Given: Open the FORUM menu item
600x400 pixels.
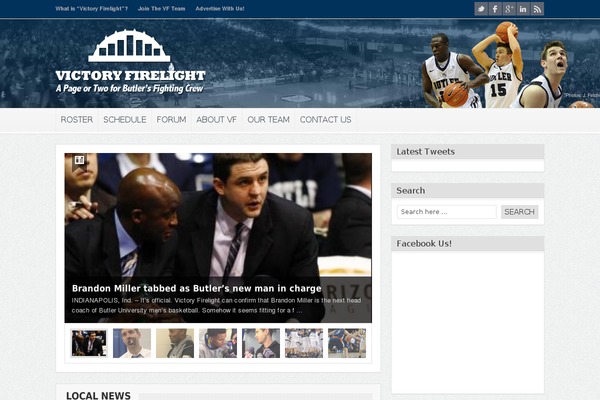Looking at the screenshot, I should (171, 120).
